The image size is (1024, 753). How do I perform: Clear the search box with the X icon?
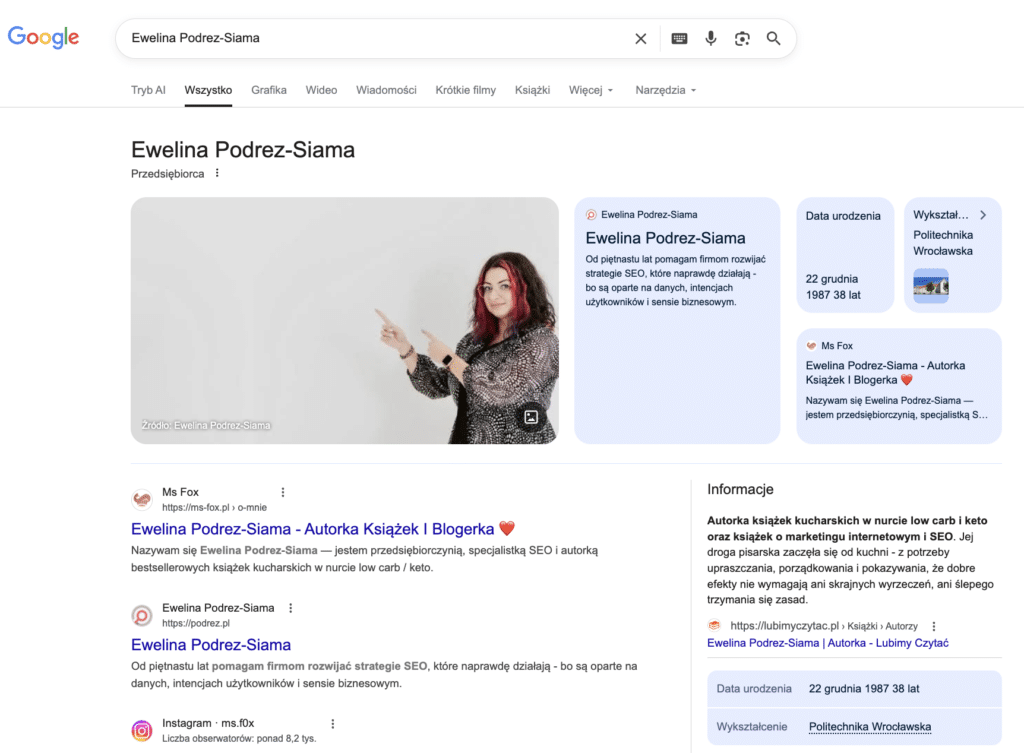(641, 39)
